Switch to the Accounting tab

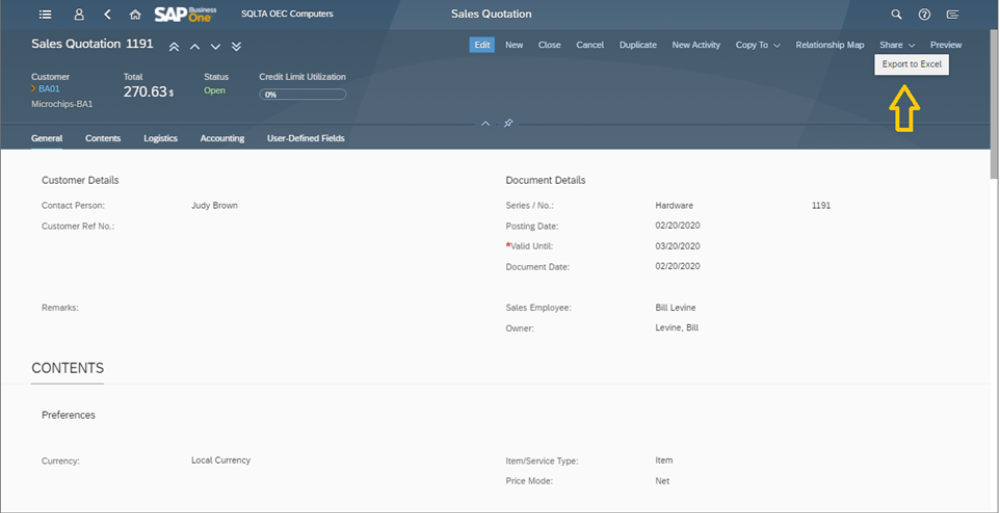pyautogui.click(x=222, y=138)
